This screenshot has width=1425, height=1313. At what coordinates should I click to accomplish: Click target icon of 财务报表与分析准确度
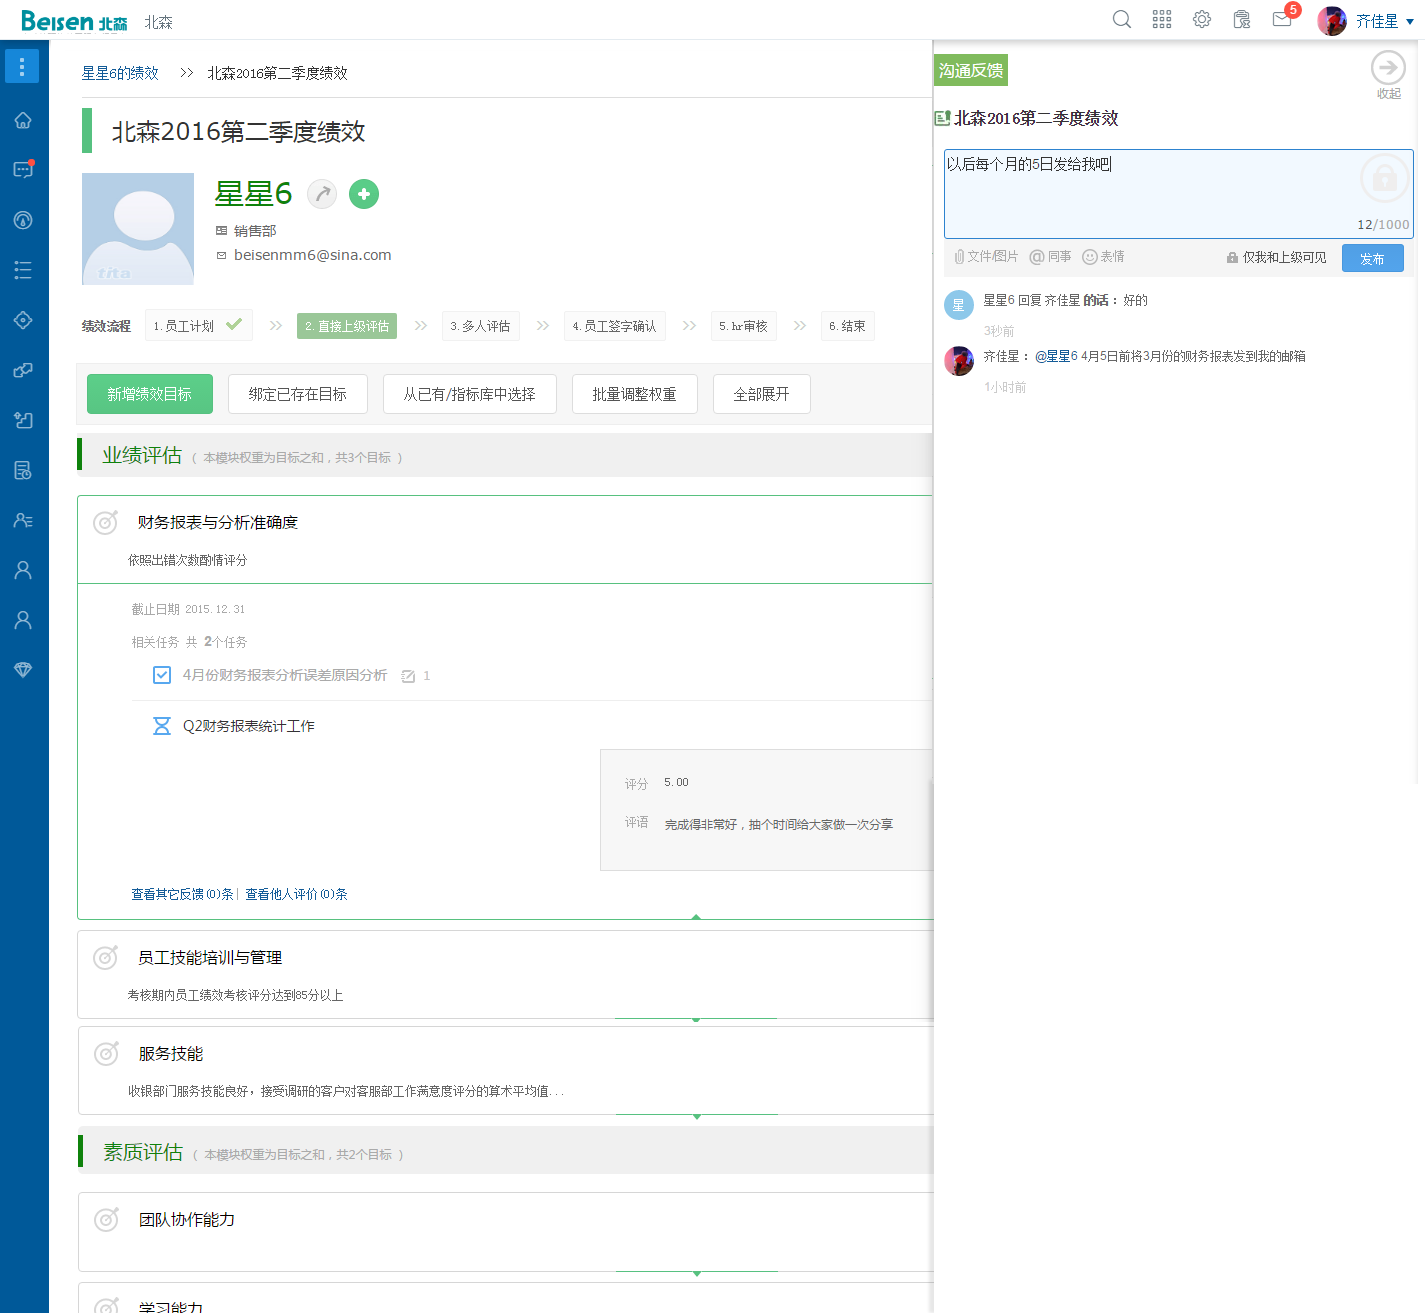click(105, 522)
